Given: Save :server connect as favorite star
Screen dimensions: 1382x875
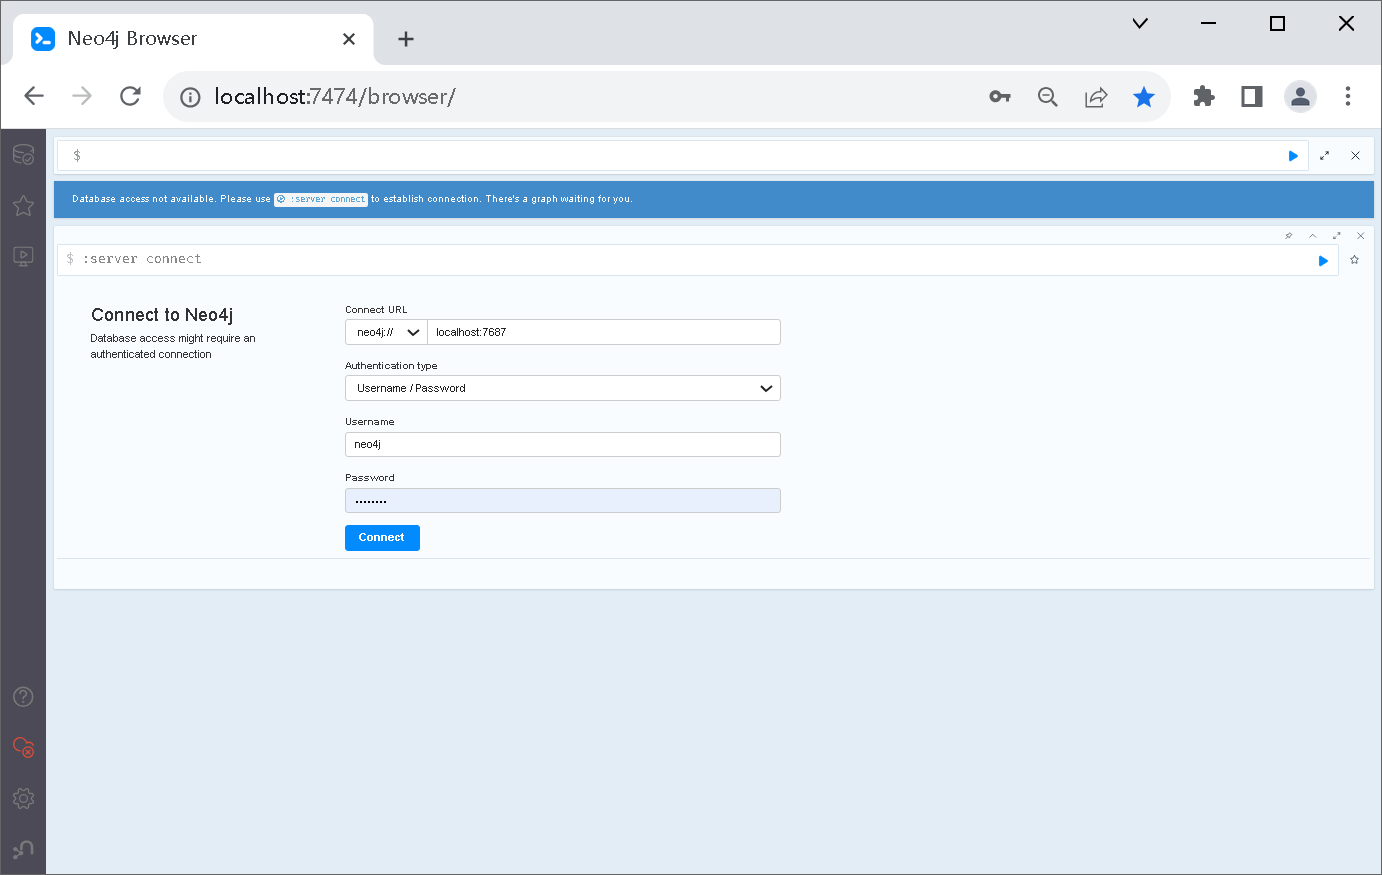Looking at the screenshot, I should [1355, 260].
